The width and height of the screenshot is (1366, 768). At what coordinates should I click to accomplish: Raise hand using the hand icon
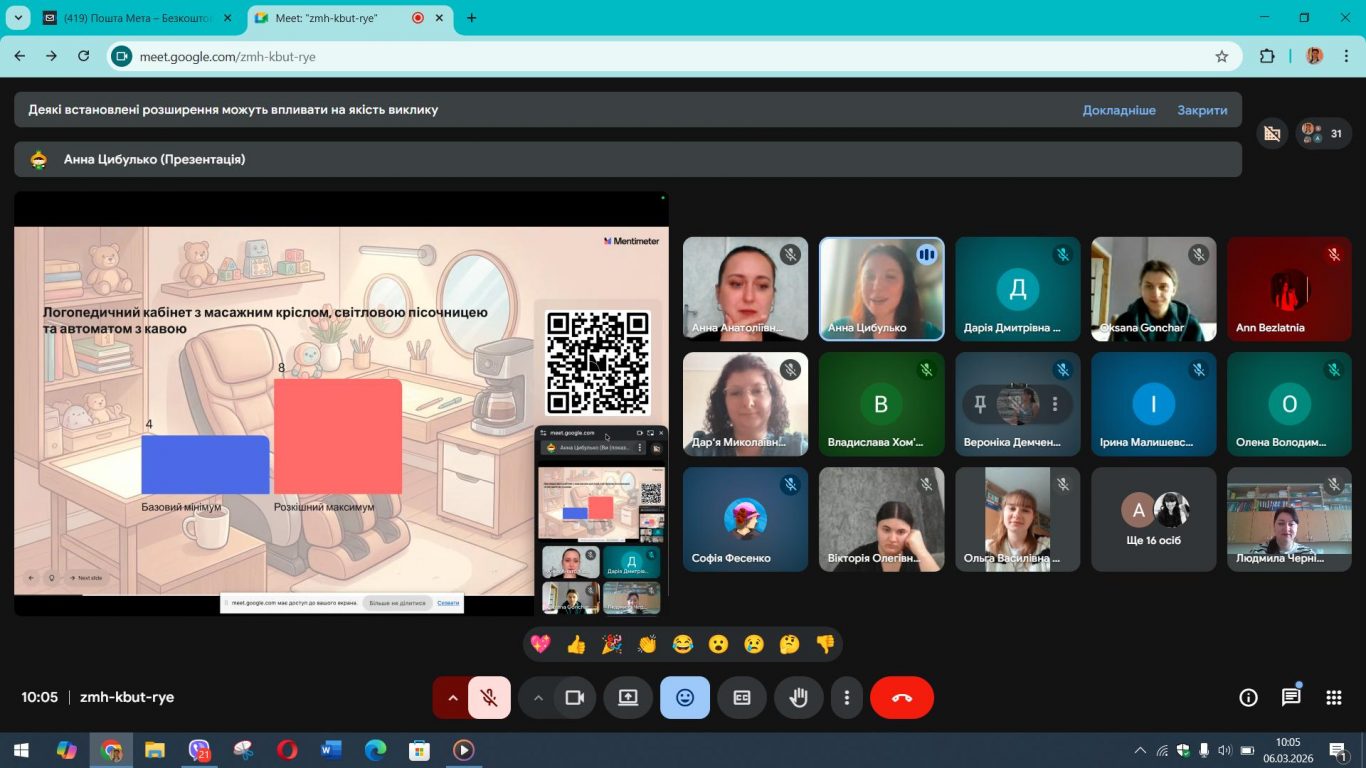pyautogui.click(x=799, y=698)
